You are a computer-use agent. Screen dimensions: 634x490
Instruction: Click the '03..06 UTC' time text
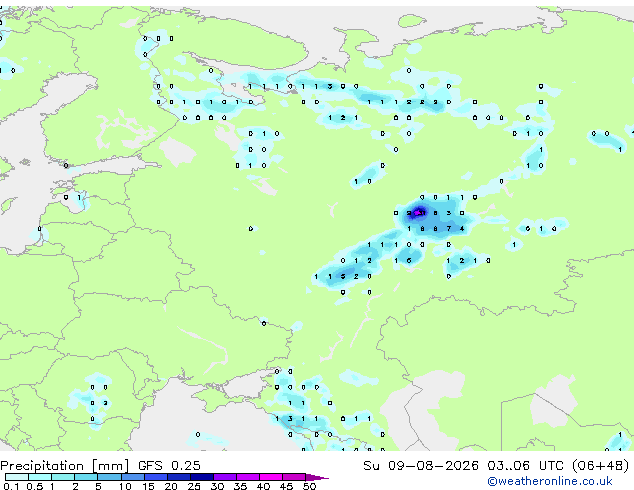tap(525, 465)
